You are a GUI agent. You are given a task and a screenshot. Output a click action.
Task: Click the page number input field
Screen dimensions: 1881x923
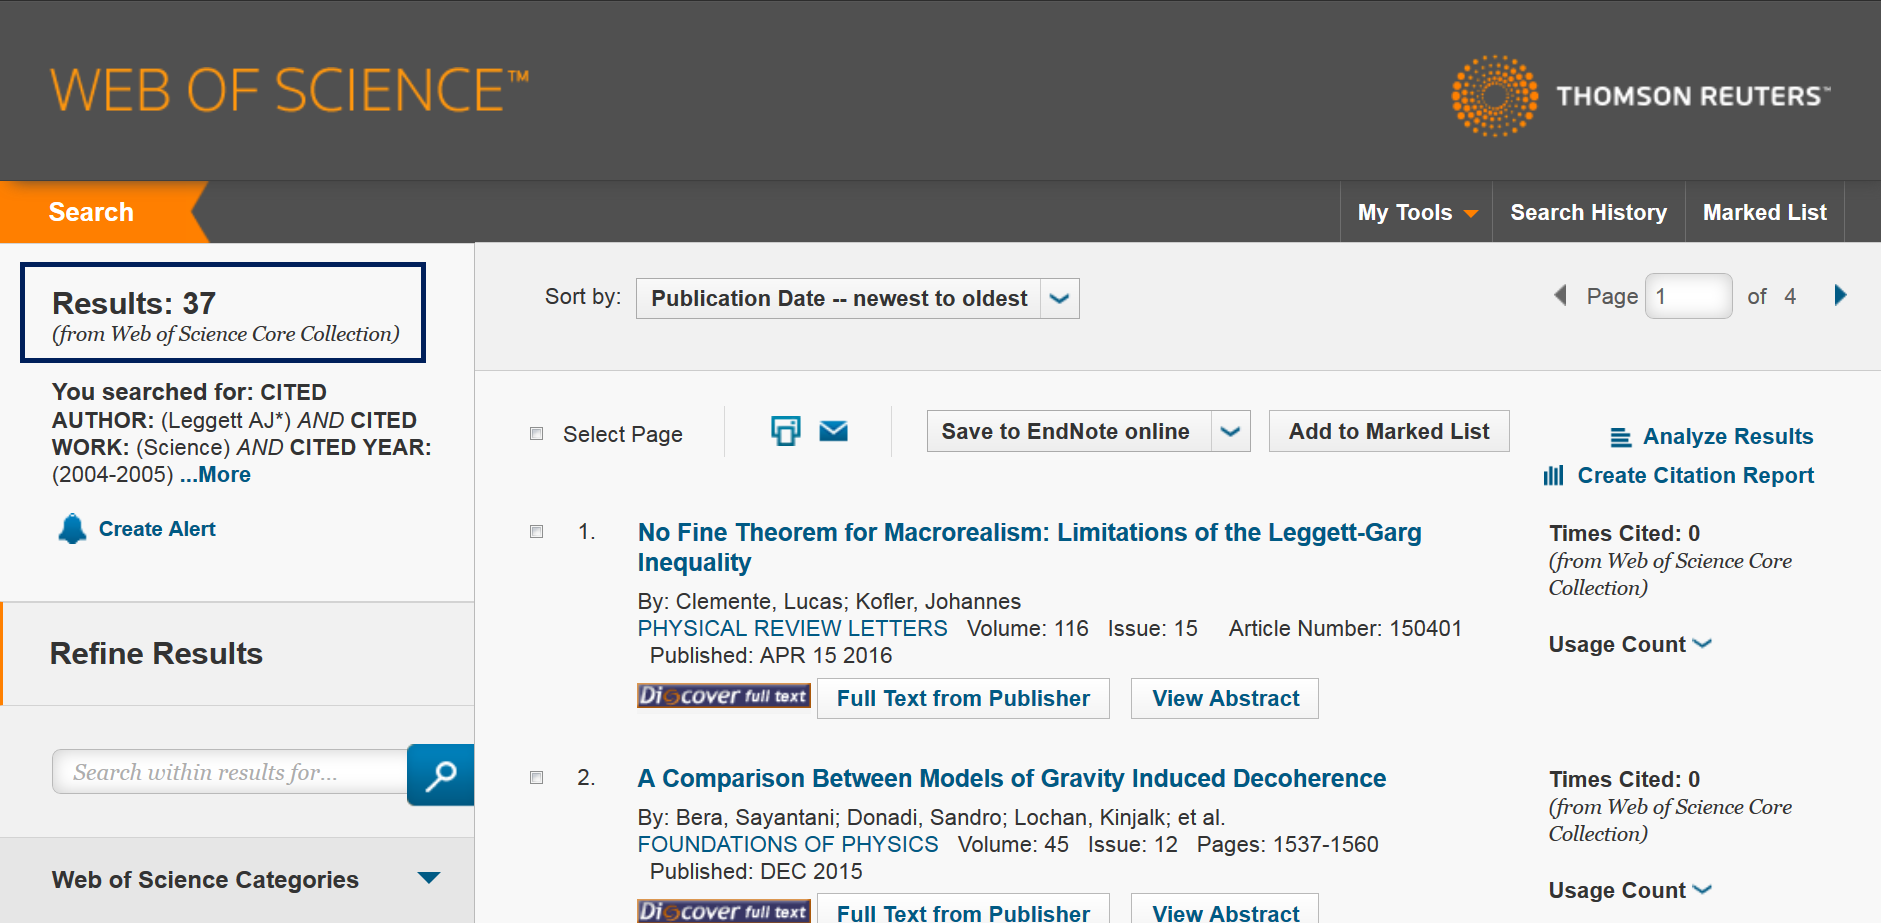(1688, 296)
